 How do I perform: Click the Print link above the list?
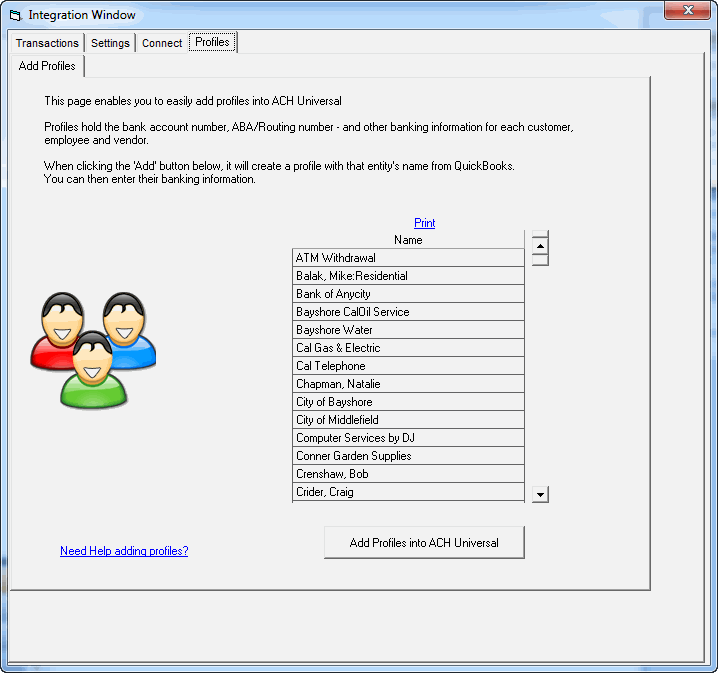point(424,223)
